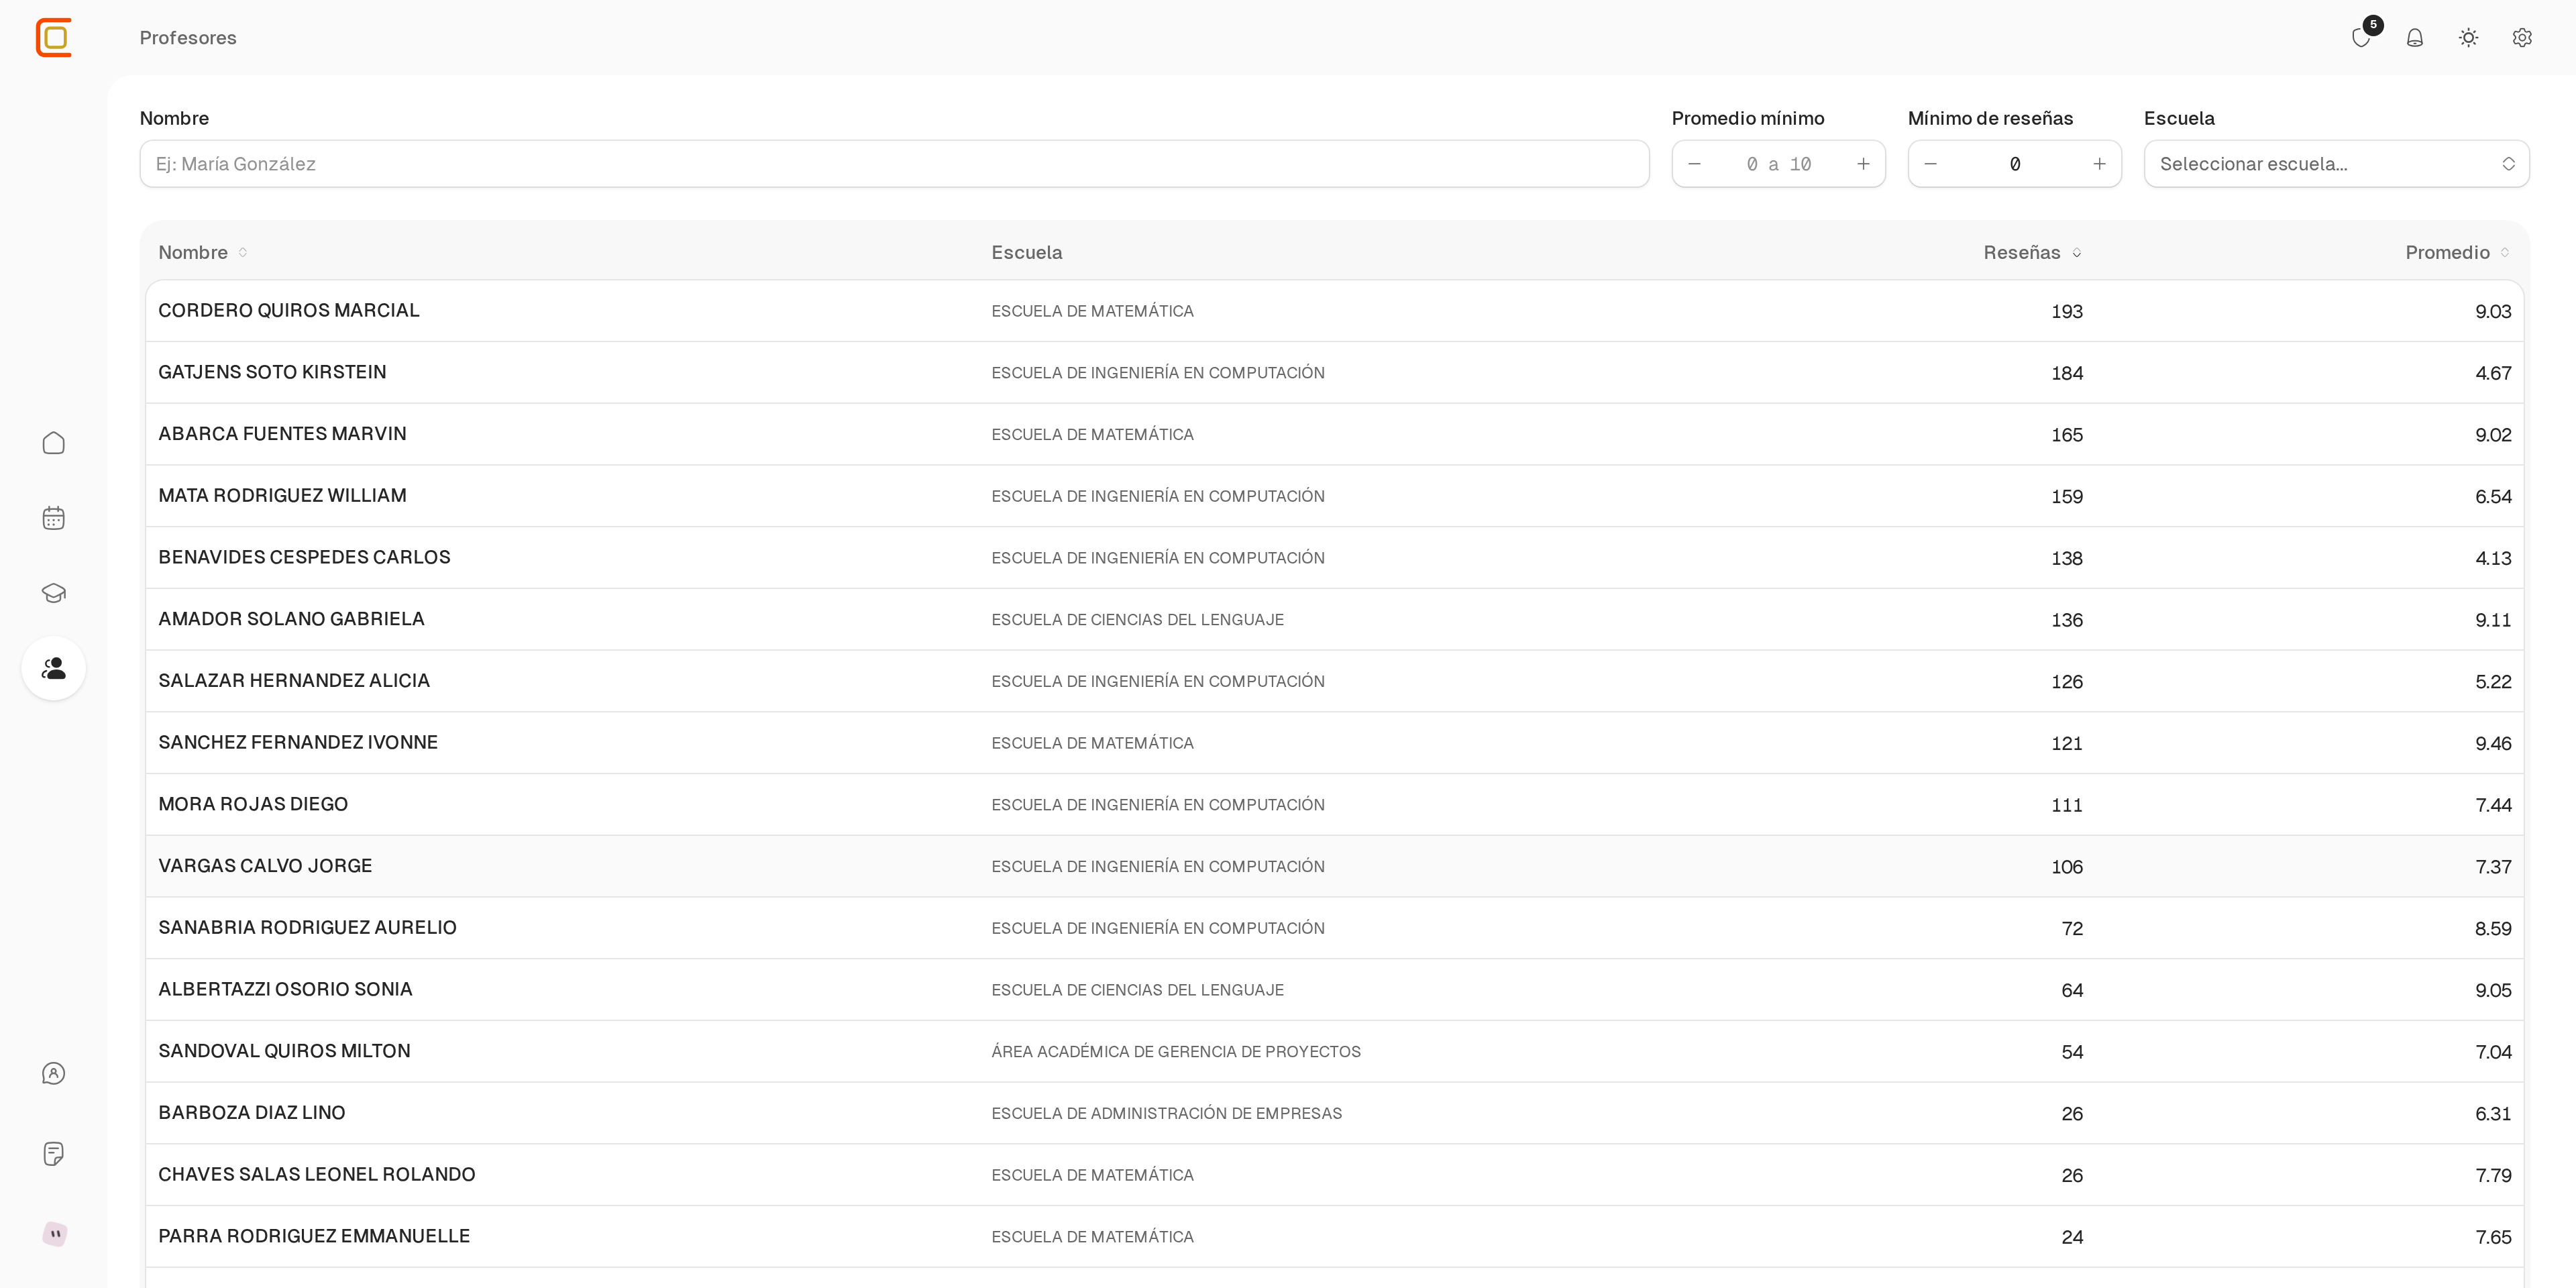Open the sticky note icon in sidebar

click(54, 1154)
